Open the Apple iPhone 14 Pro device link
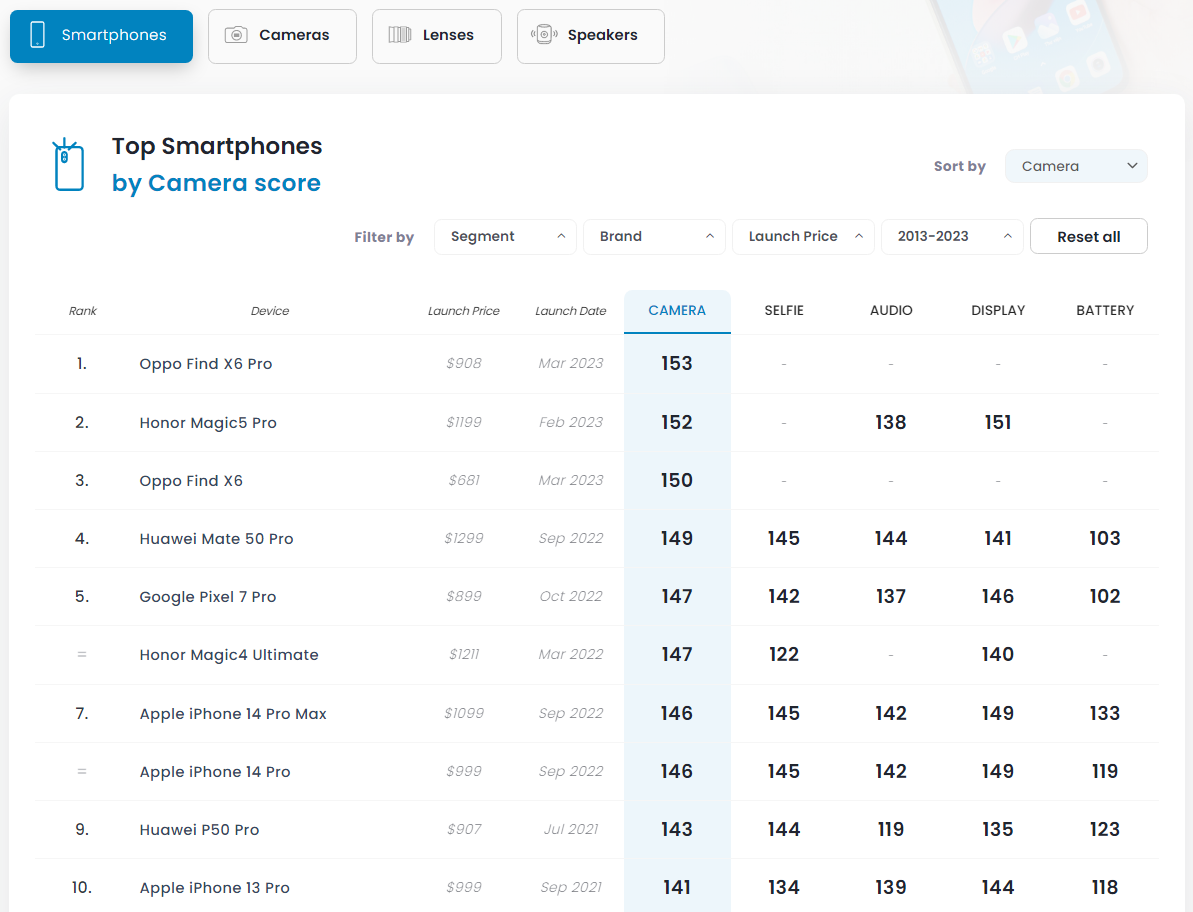 (215, 772)
